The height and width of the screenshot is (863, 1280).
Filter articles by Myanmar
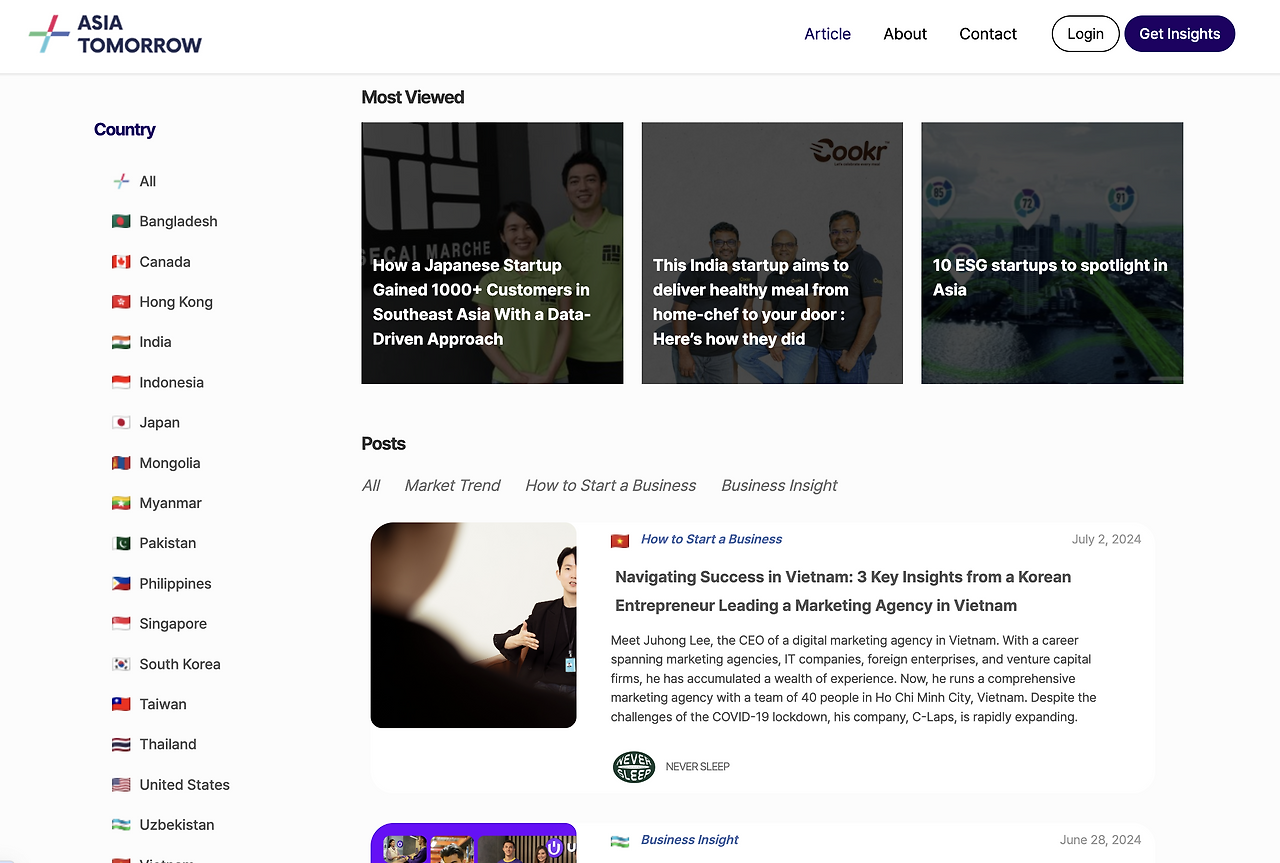pos(171,503)
